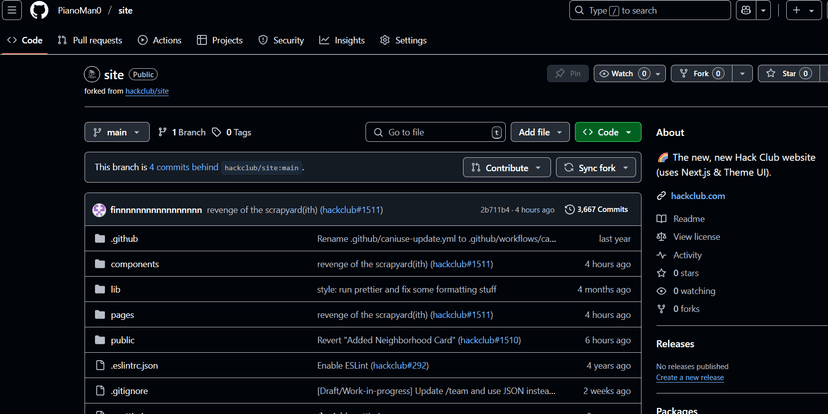Open the Copilot icon in header
The width and height of the screenshot is (828, 414).
[x=746, y=10]
